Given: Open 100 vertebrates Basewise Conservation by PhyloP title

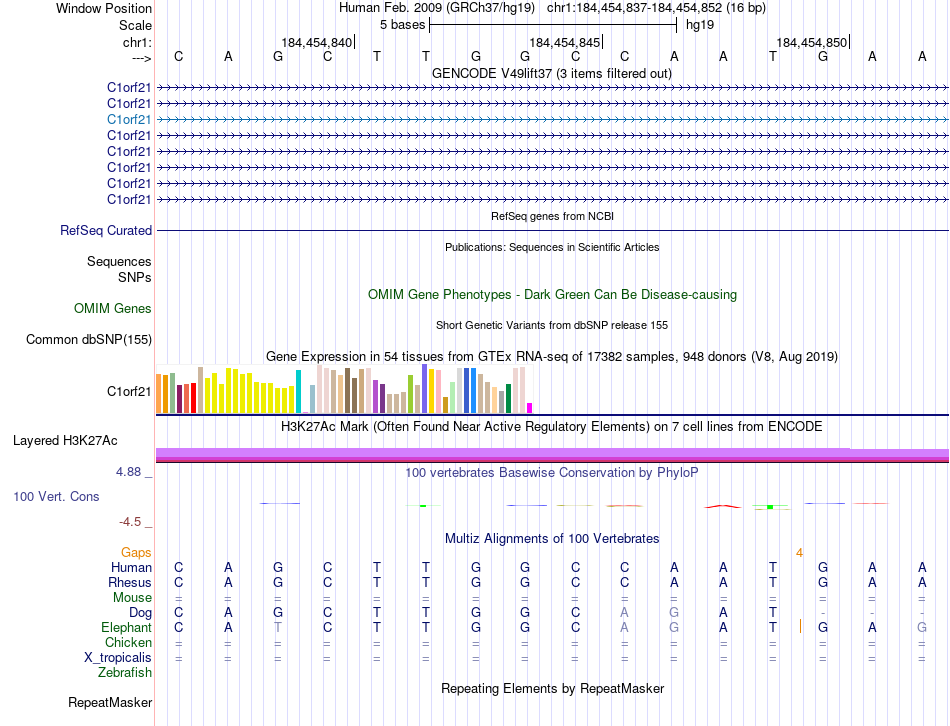Looking at the screenshot, I should click(552, 473).
